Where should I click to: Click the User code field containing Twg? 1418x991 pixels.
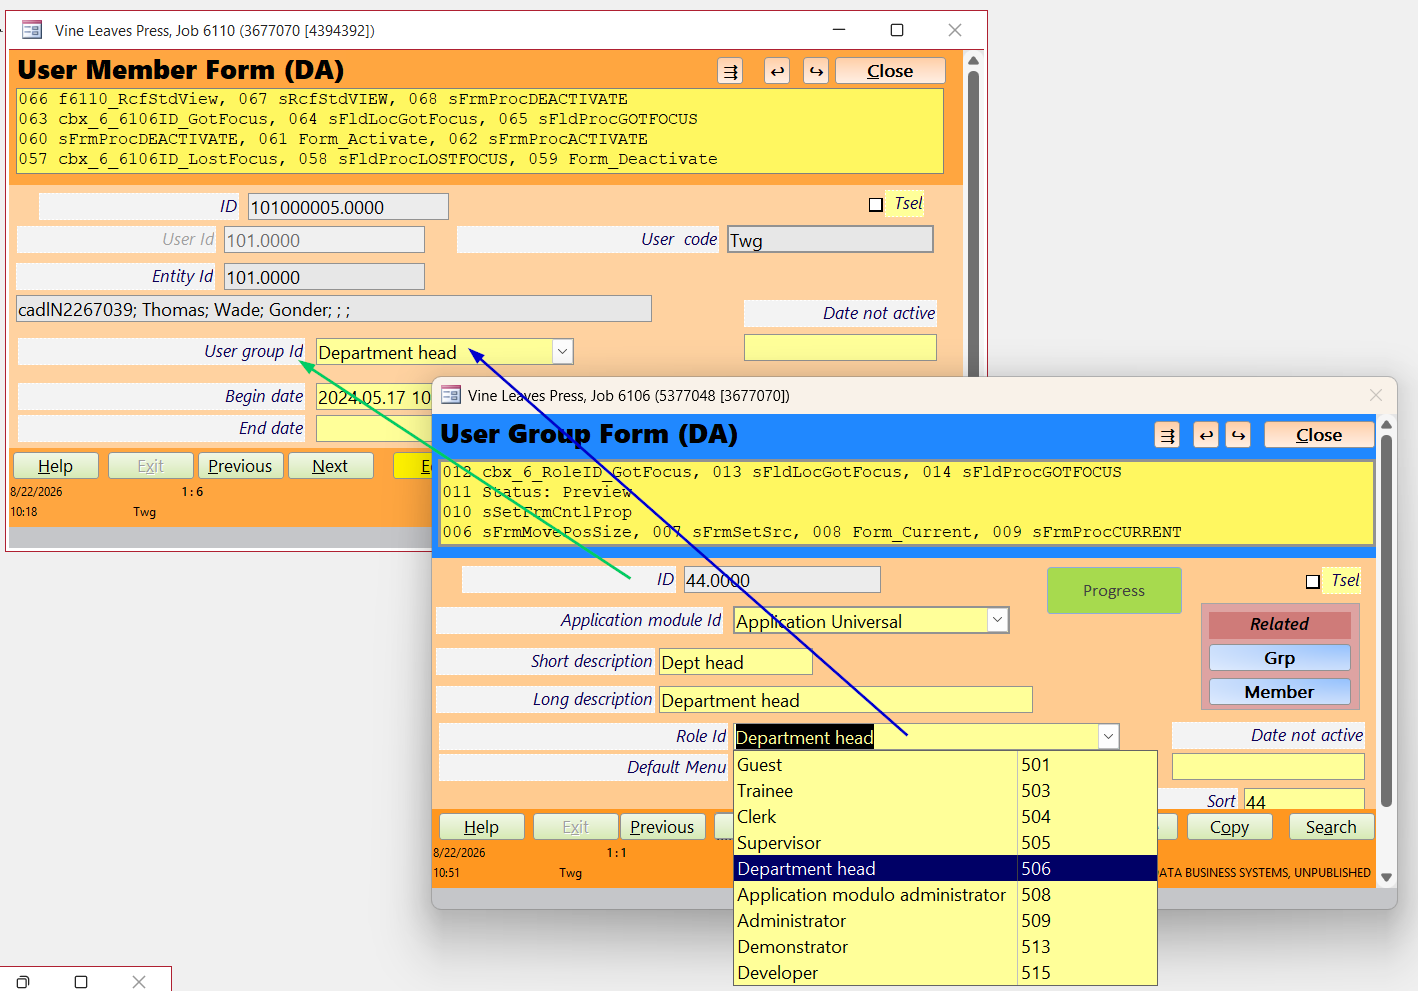click(x=830, y=240)
